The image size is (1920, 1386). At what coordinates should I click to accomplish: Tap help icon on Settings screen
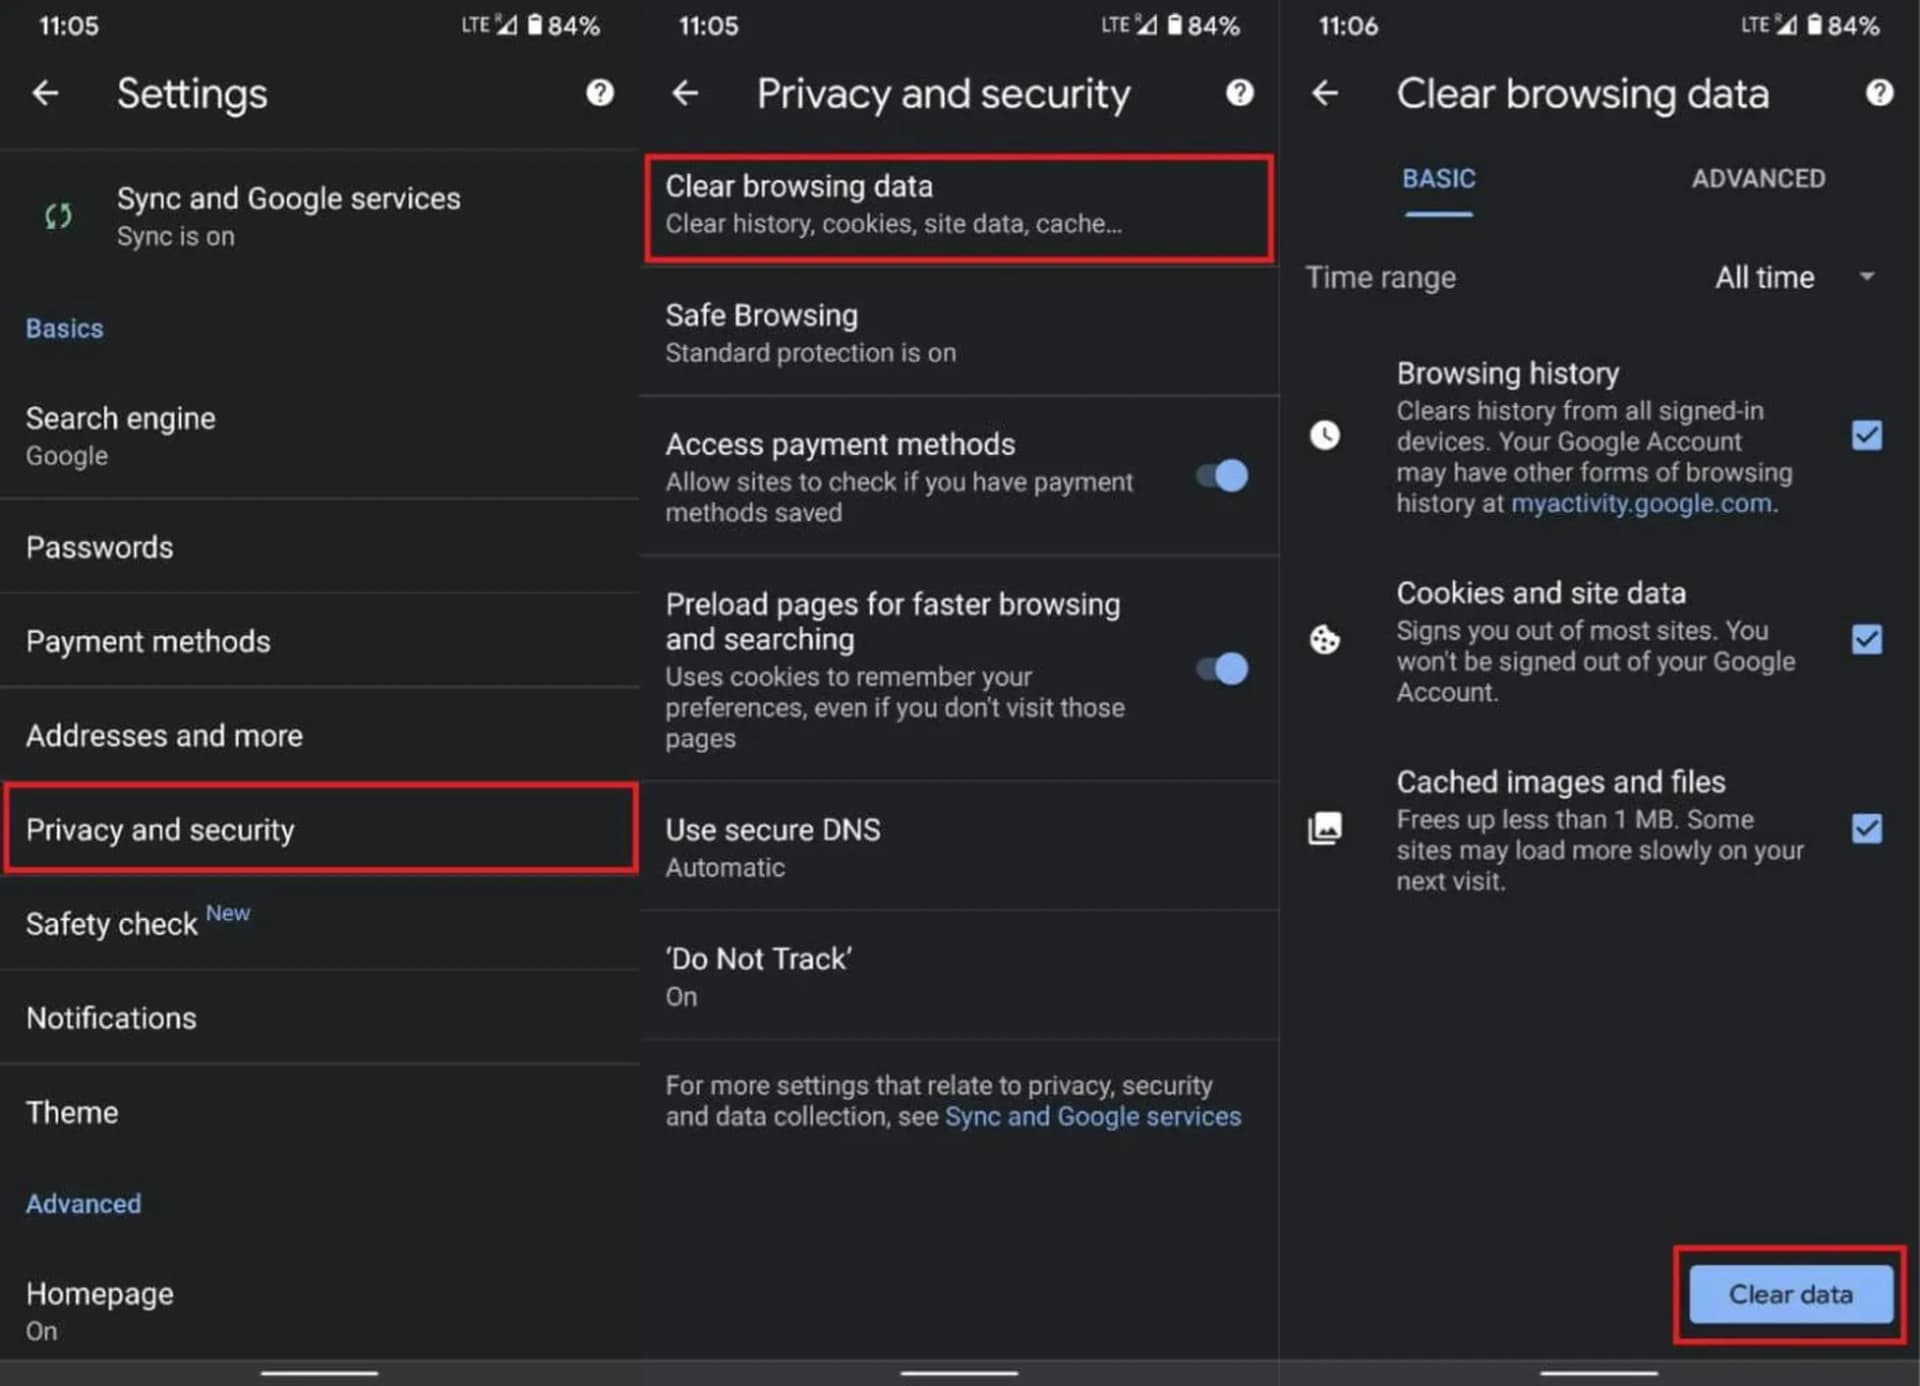[599, 93]
